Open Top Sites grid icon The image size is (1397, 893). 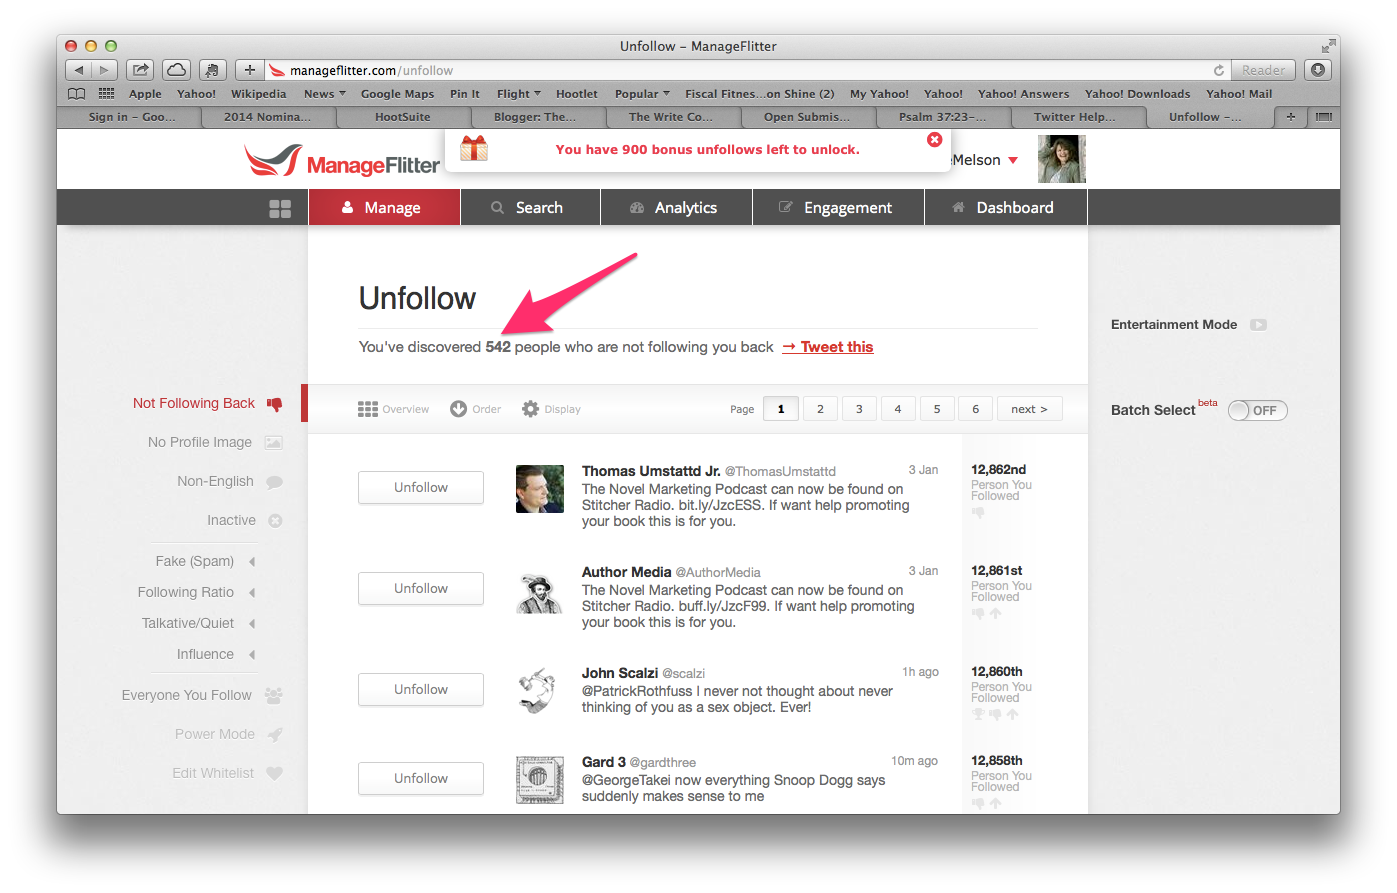point(106,94)
